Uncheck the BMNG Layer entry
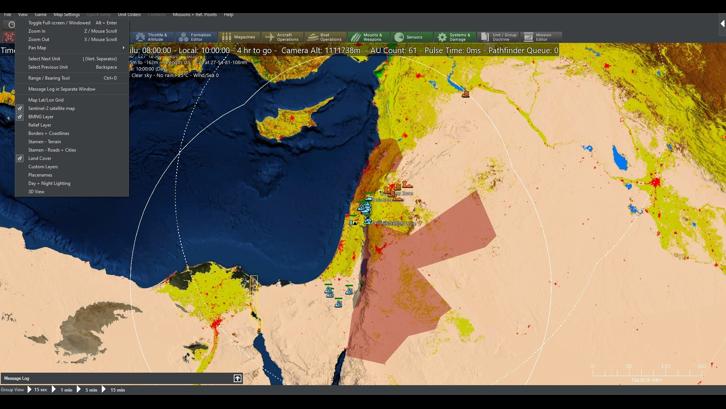 (72, 117)
